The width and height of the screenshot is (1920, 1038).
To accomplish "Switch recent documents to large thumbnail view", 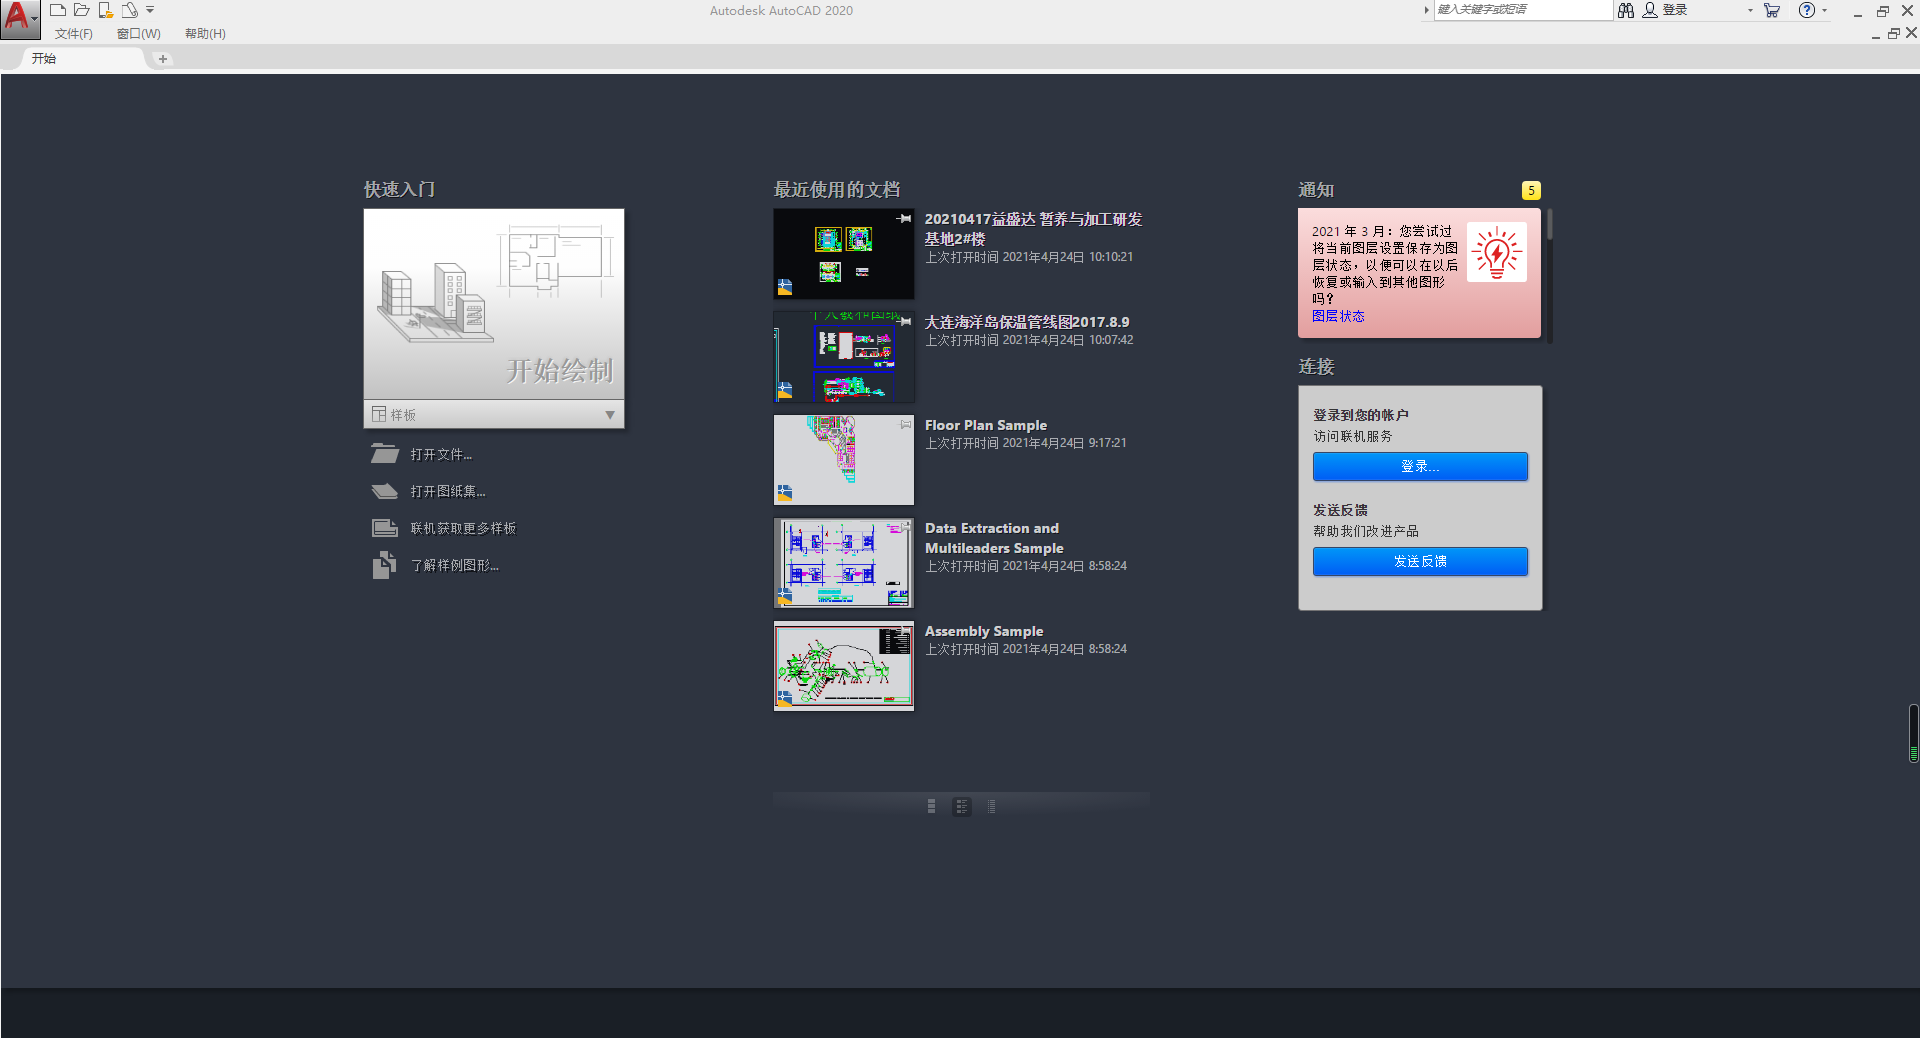I will pyautogui.click(x=931, y=806).
